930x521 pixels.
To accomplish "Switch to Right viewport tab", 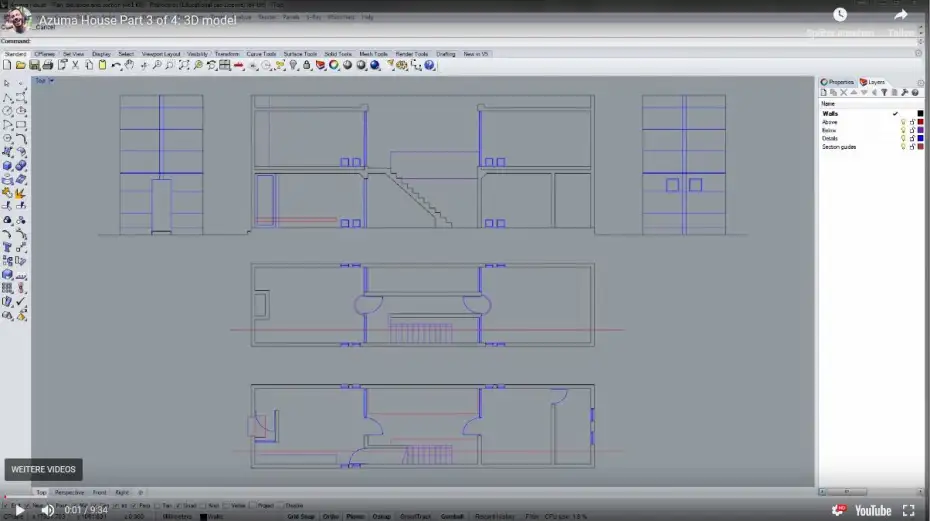I will click(122, 493).
